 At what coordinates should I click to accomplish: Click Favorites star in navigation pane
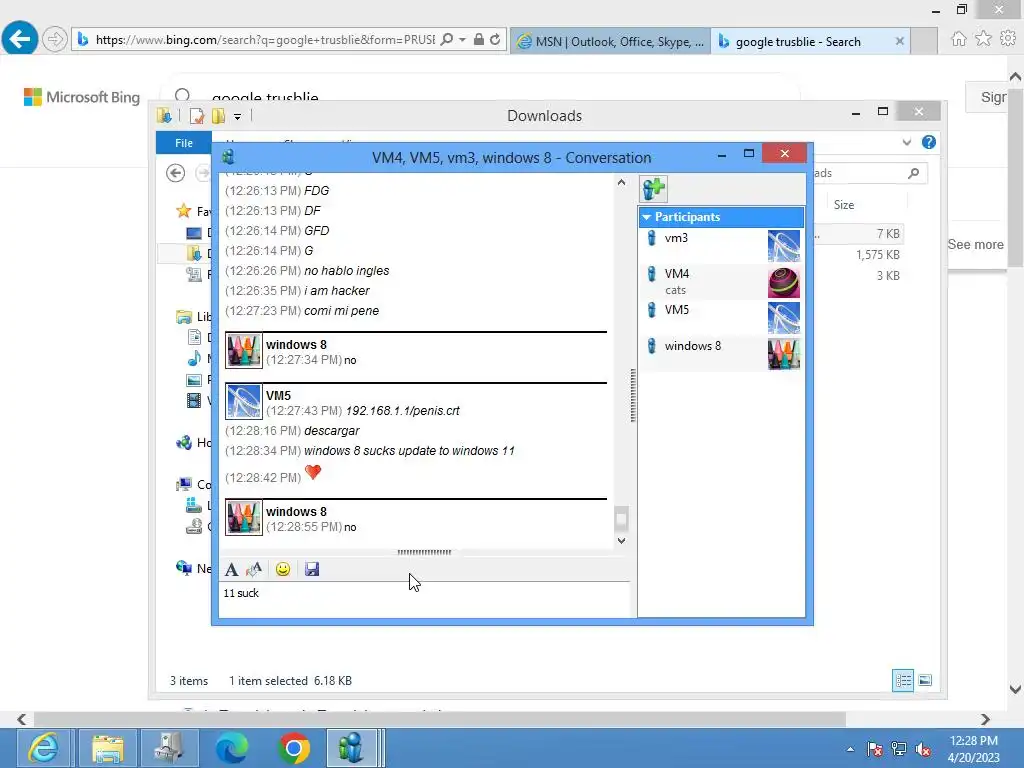[184, 211]
